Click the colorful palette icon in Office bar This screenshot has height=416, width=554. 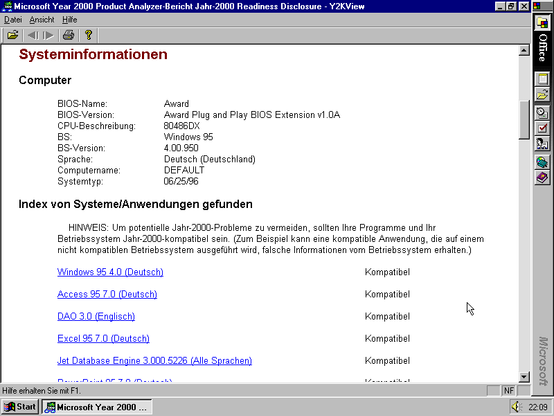point(542,162)
